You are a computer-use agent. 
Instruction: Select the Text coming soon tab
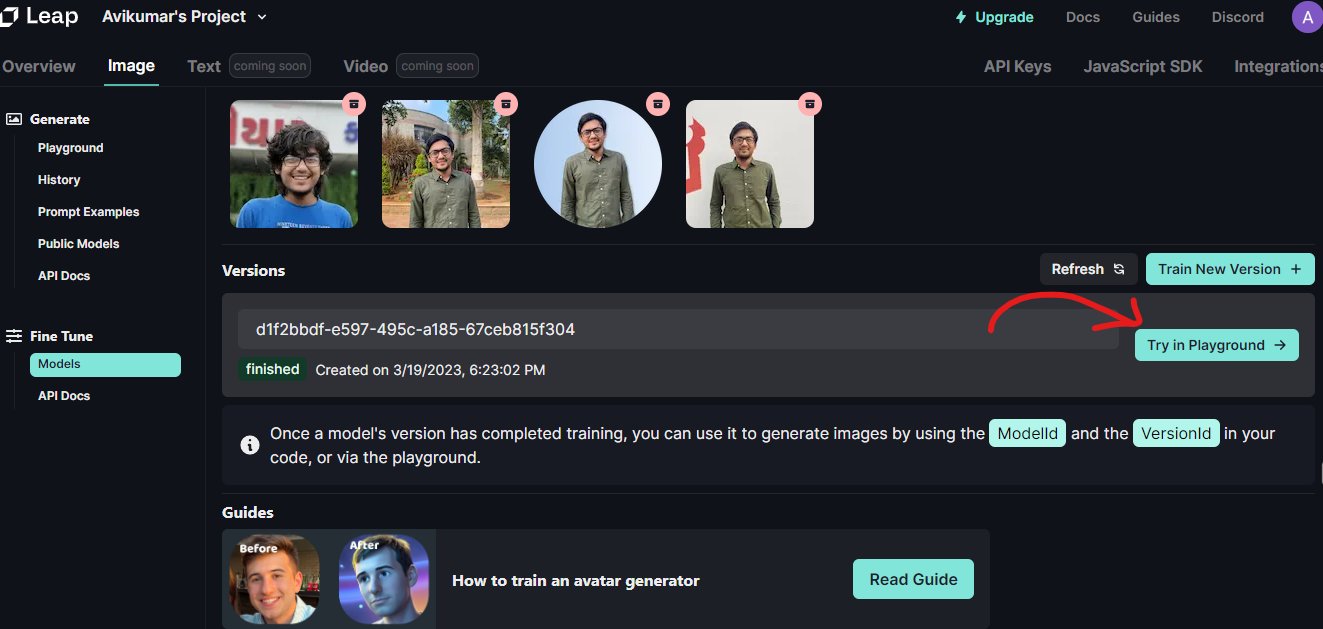[249, 66]
